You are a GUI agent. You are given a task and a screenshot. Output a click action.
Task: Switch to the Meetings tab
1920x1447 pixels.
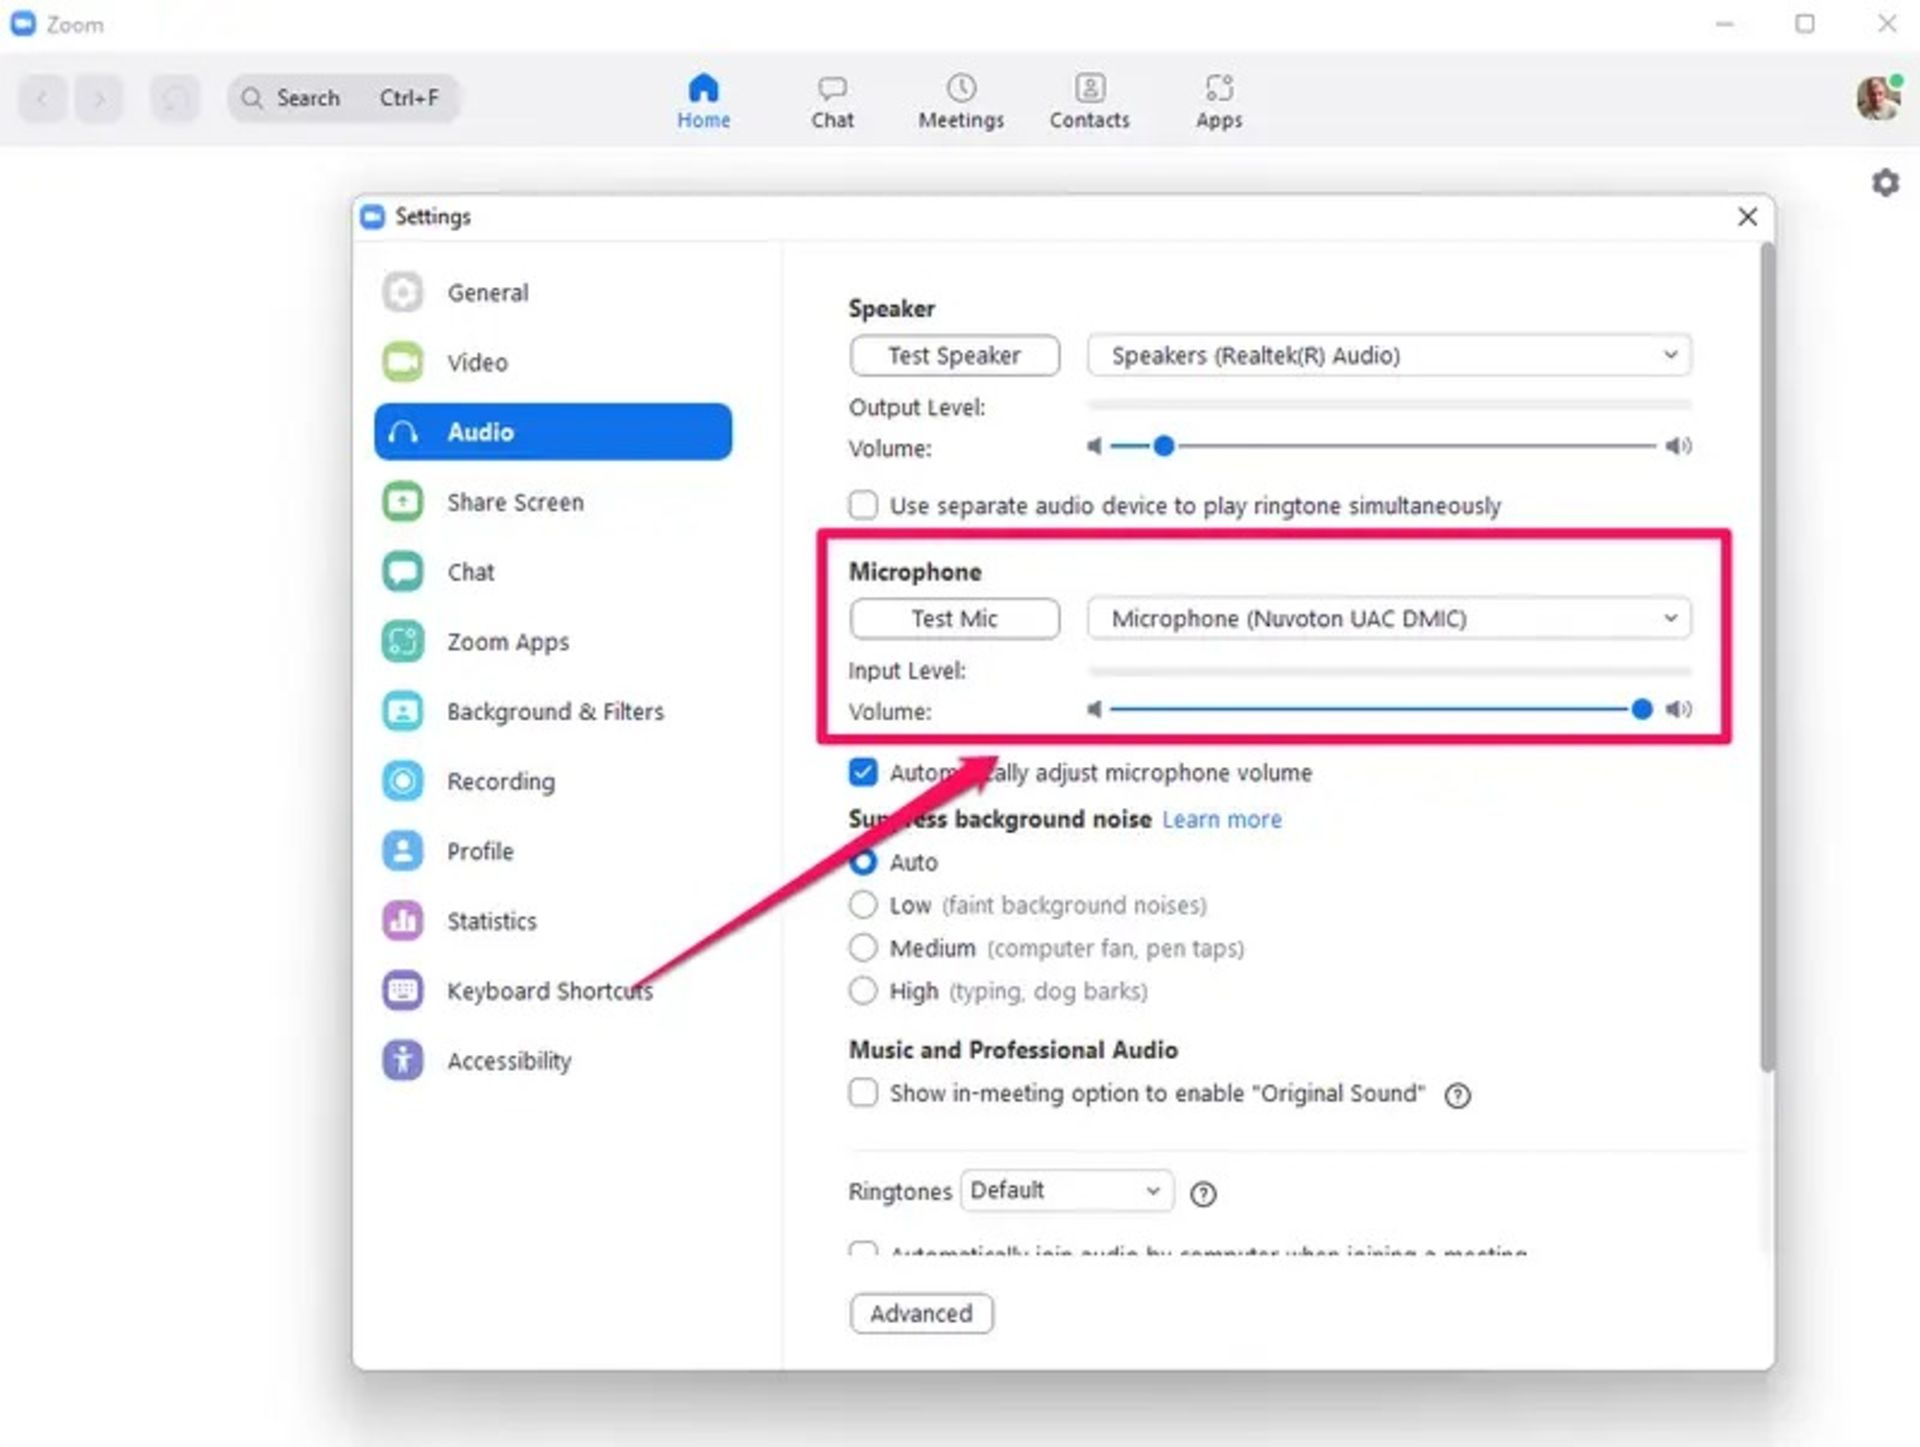click(961, 101)
